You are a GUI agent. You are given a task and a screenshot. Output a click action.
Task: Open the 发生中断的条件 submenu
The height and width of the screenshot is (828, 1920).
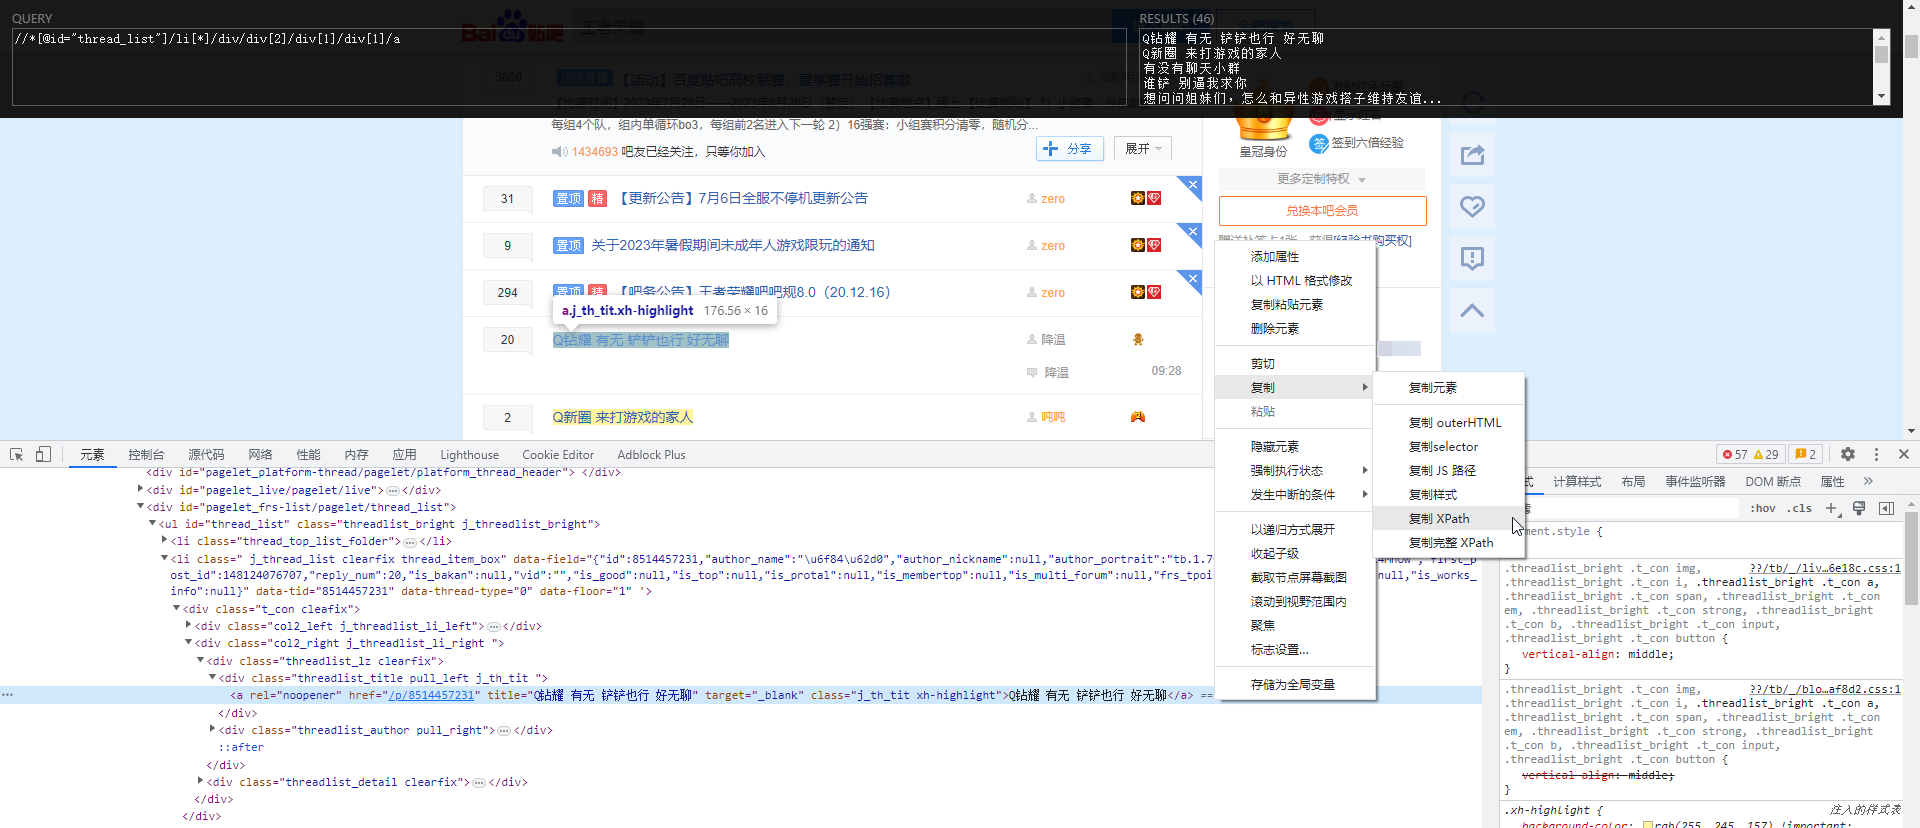(1295, 495)
